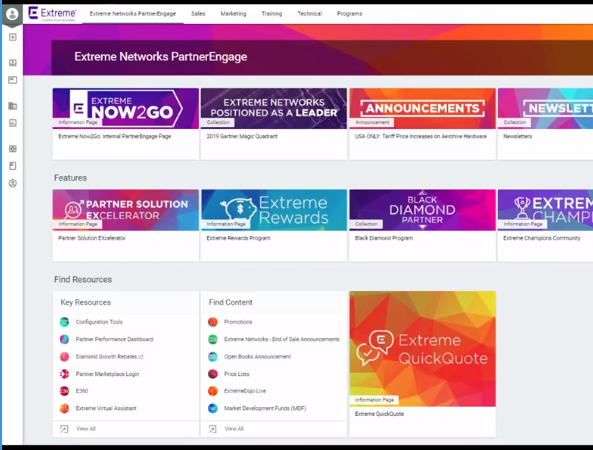The width and height of the screenshot is (593, 450).
Task: Open Extreme Networks PartnerEngage tab
Action: 133,14
